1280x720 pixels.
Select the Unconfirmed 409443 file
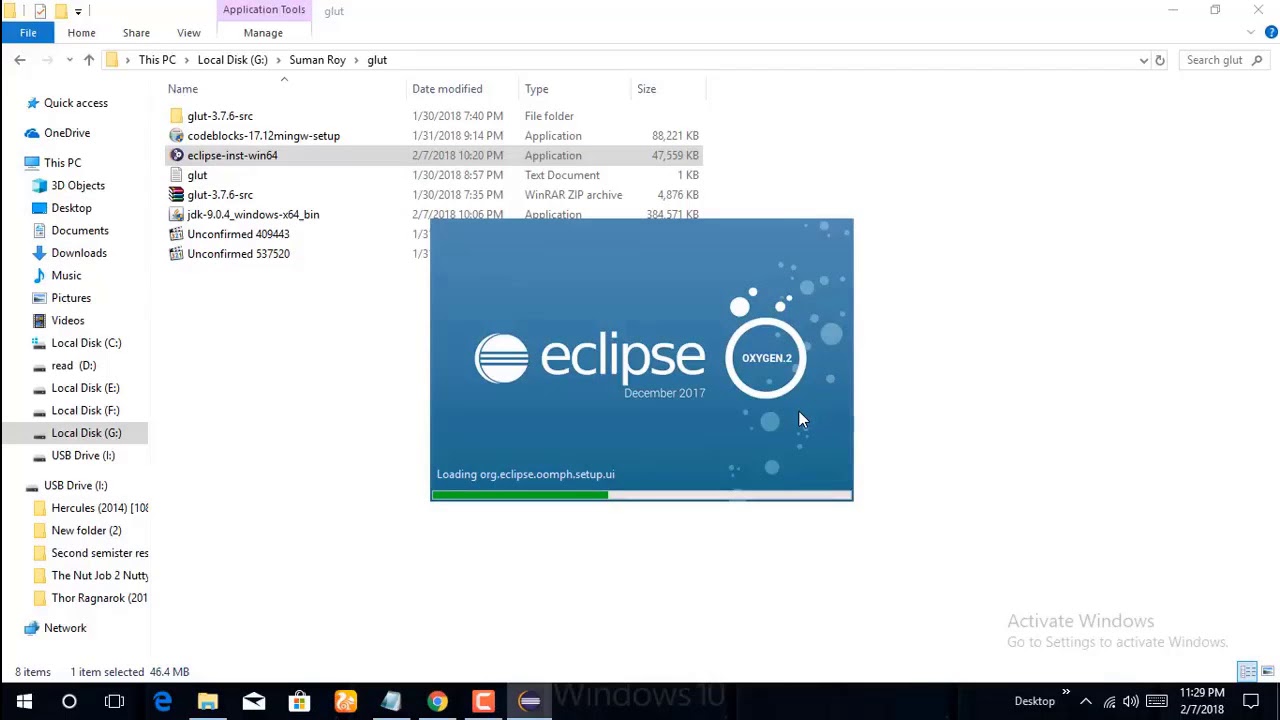(x=238, y=234)
